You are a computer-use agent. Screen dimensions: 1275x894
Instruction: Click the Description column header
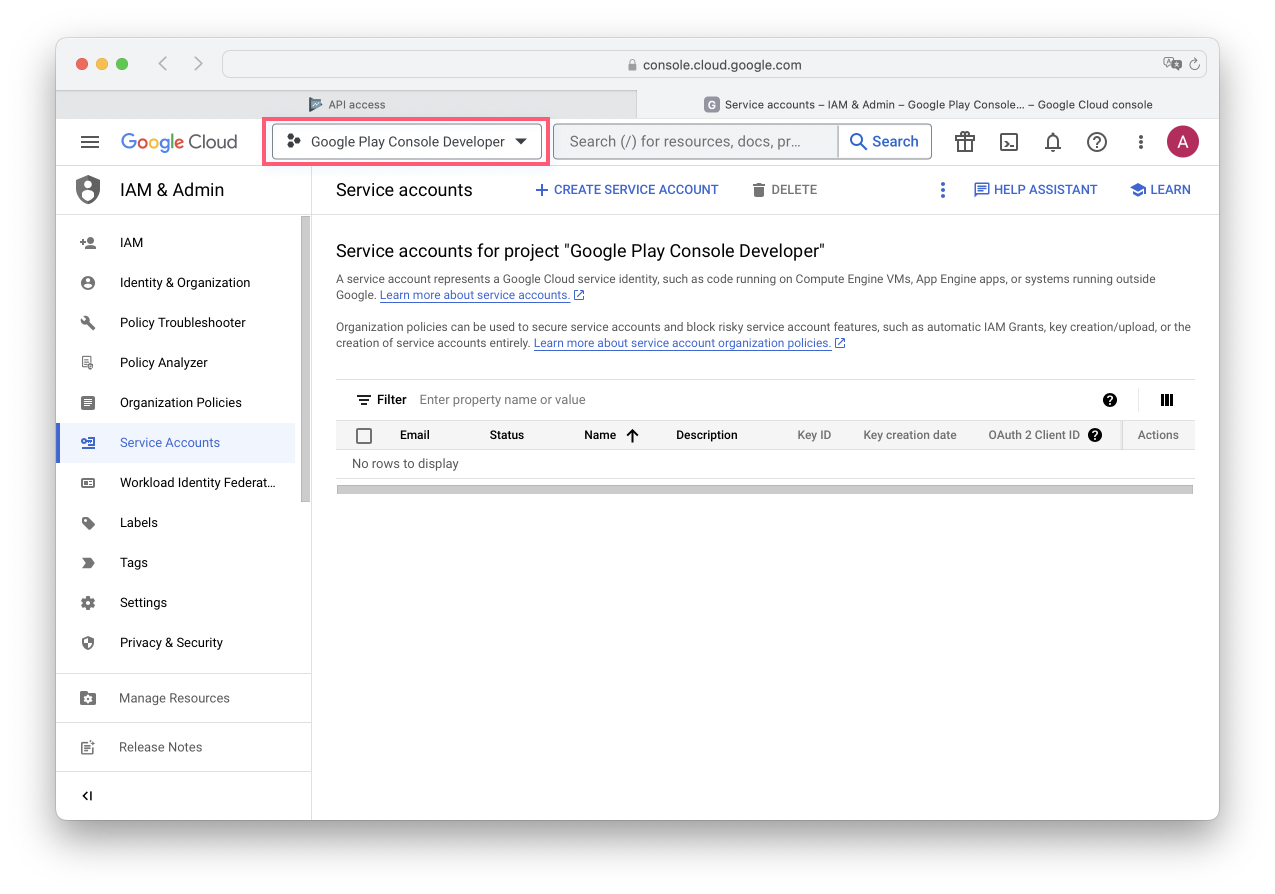coord(707,435)
